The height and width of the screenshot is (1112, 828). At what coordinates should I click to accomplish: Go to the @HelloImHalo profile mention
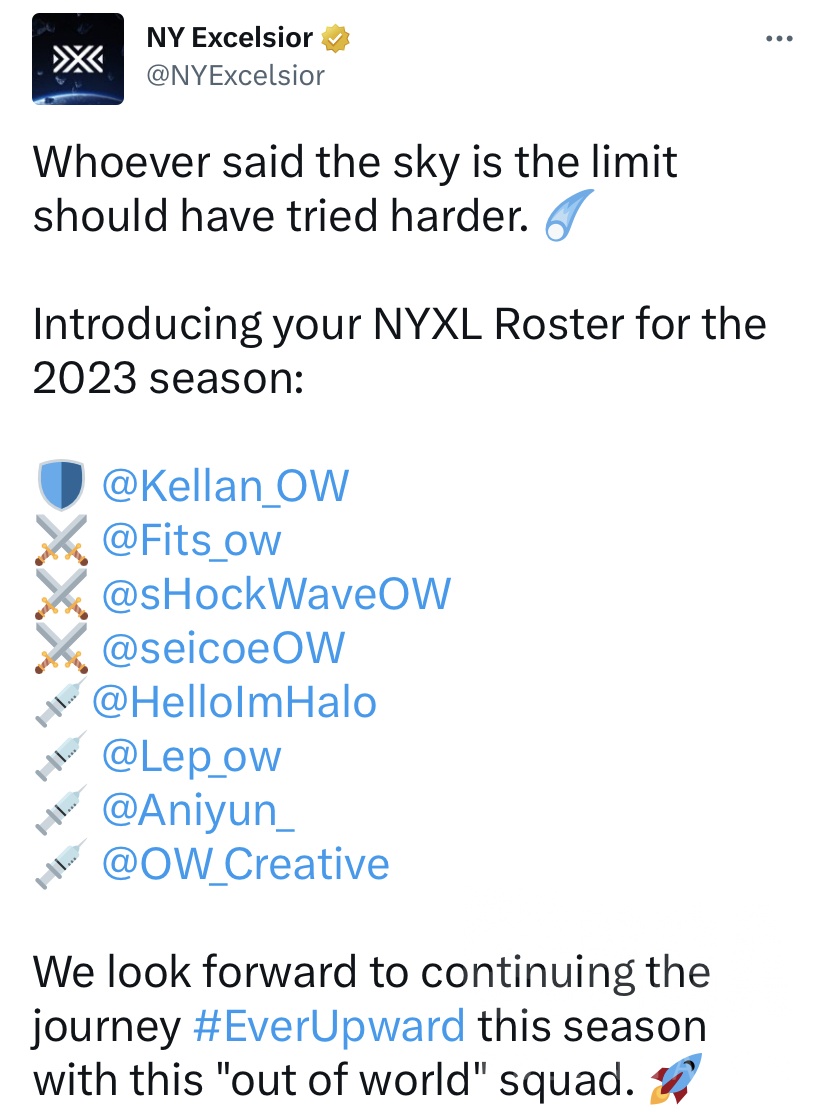[234, 702]
